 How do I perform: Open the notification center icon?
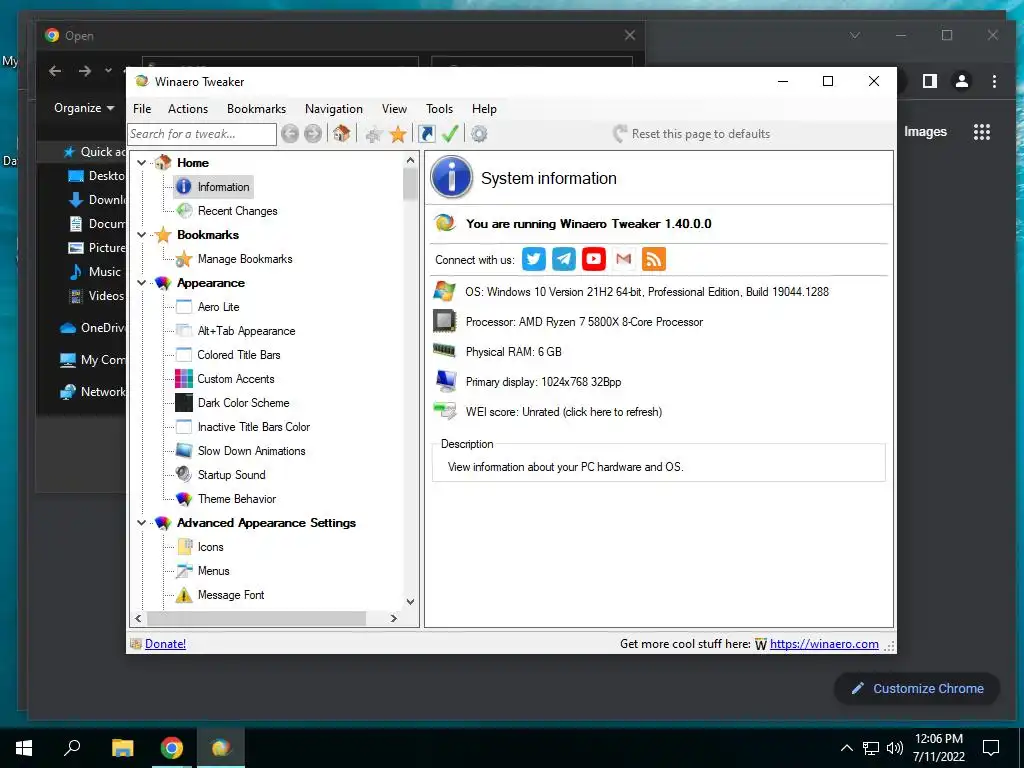pyautogui.click(x=991, y=748)
